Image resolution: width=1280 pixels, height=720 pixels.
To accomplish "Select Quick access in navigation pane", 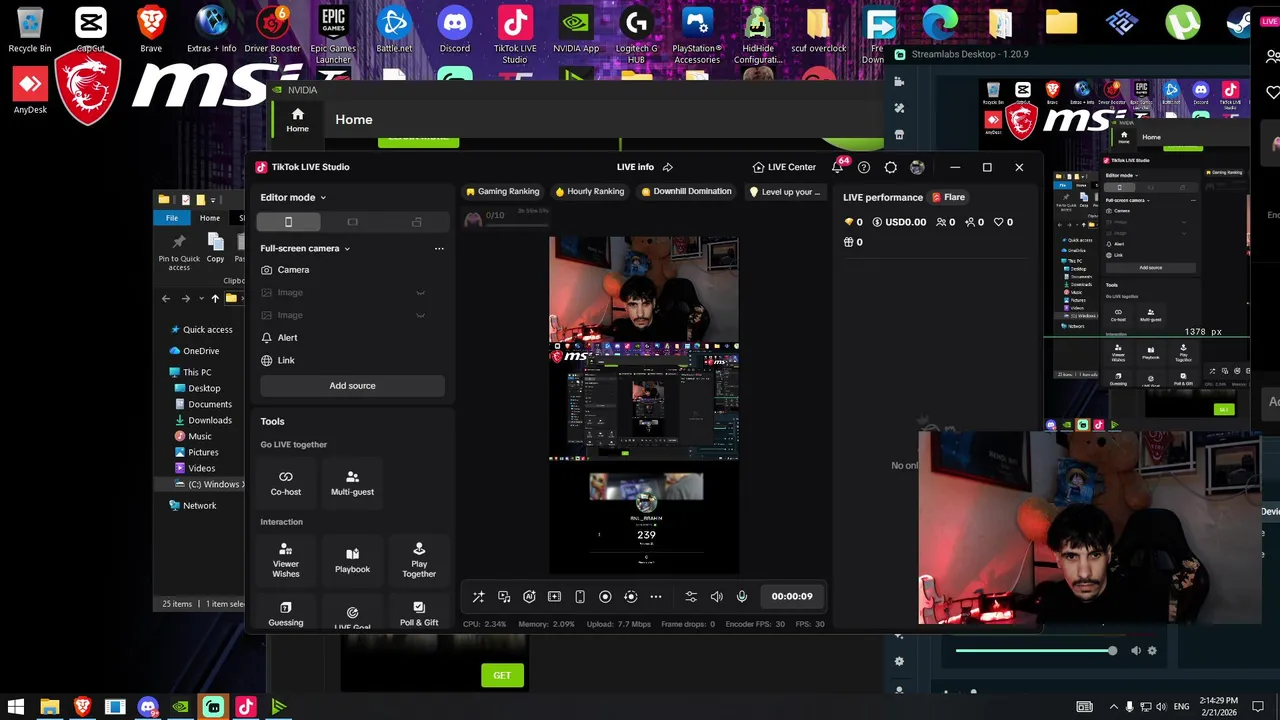I will coord(207,330).
